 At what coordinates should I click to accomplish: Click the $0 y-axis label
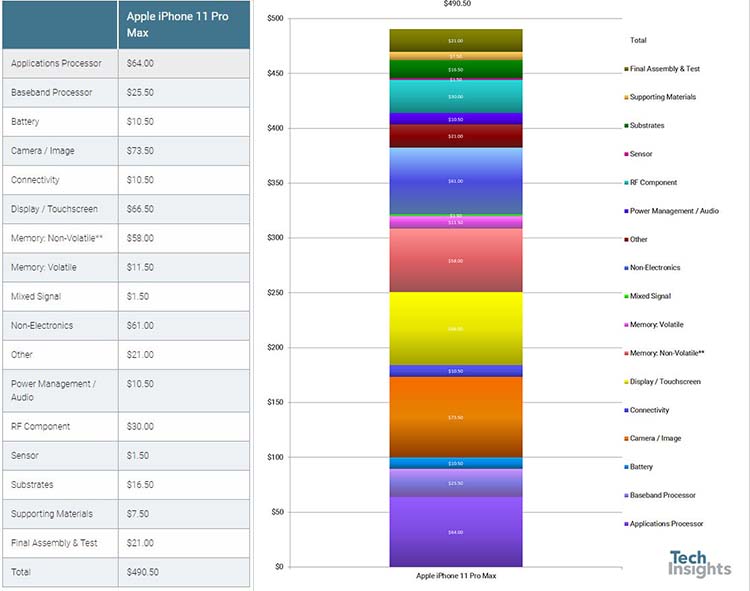coord(279,567)
